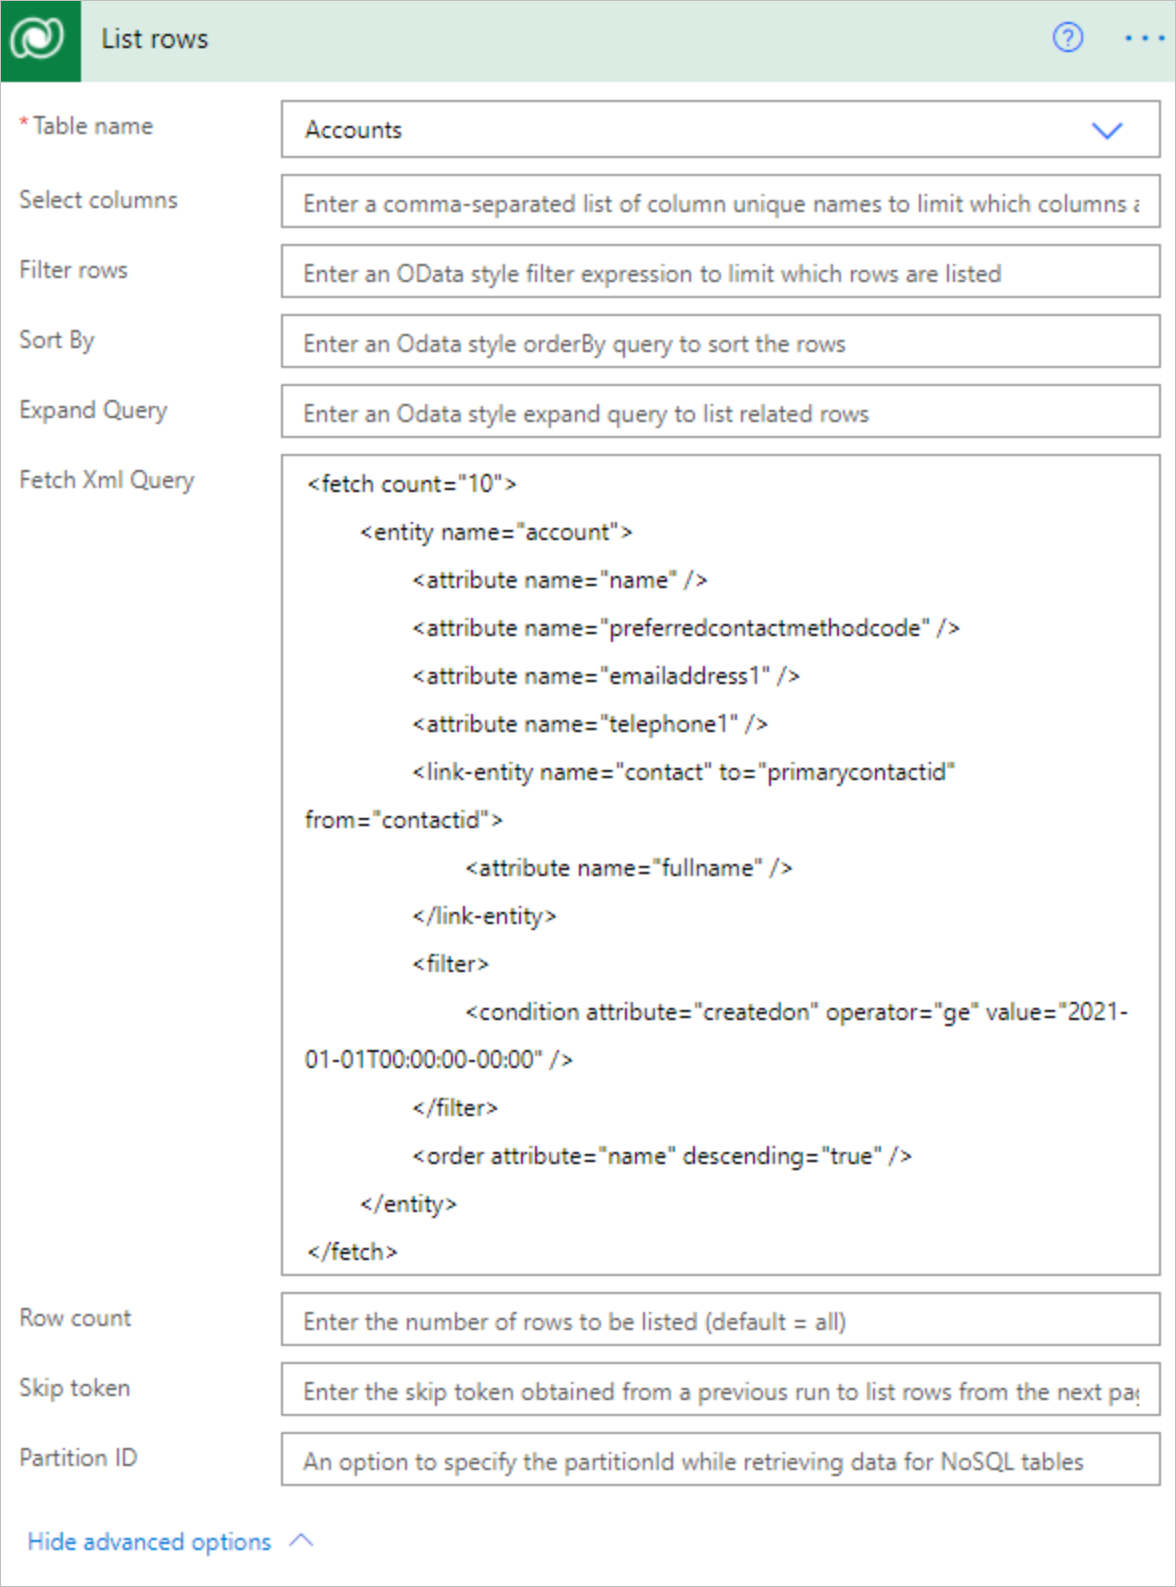Screen dimensions: 1176x1587
Task: Focus the Skip token input box
Action: [x=718, y=1391]
